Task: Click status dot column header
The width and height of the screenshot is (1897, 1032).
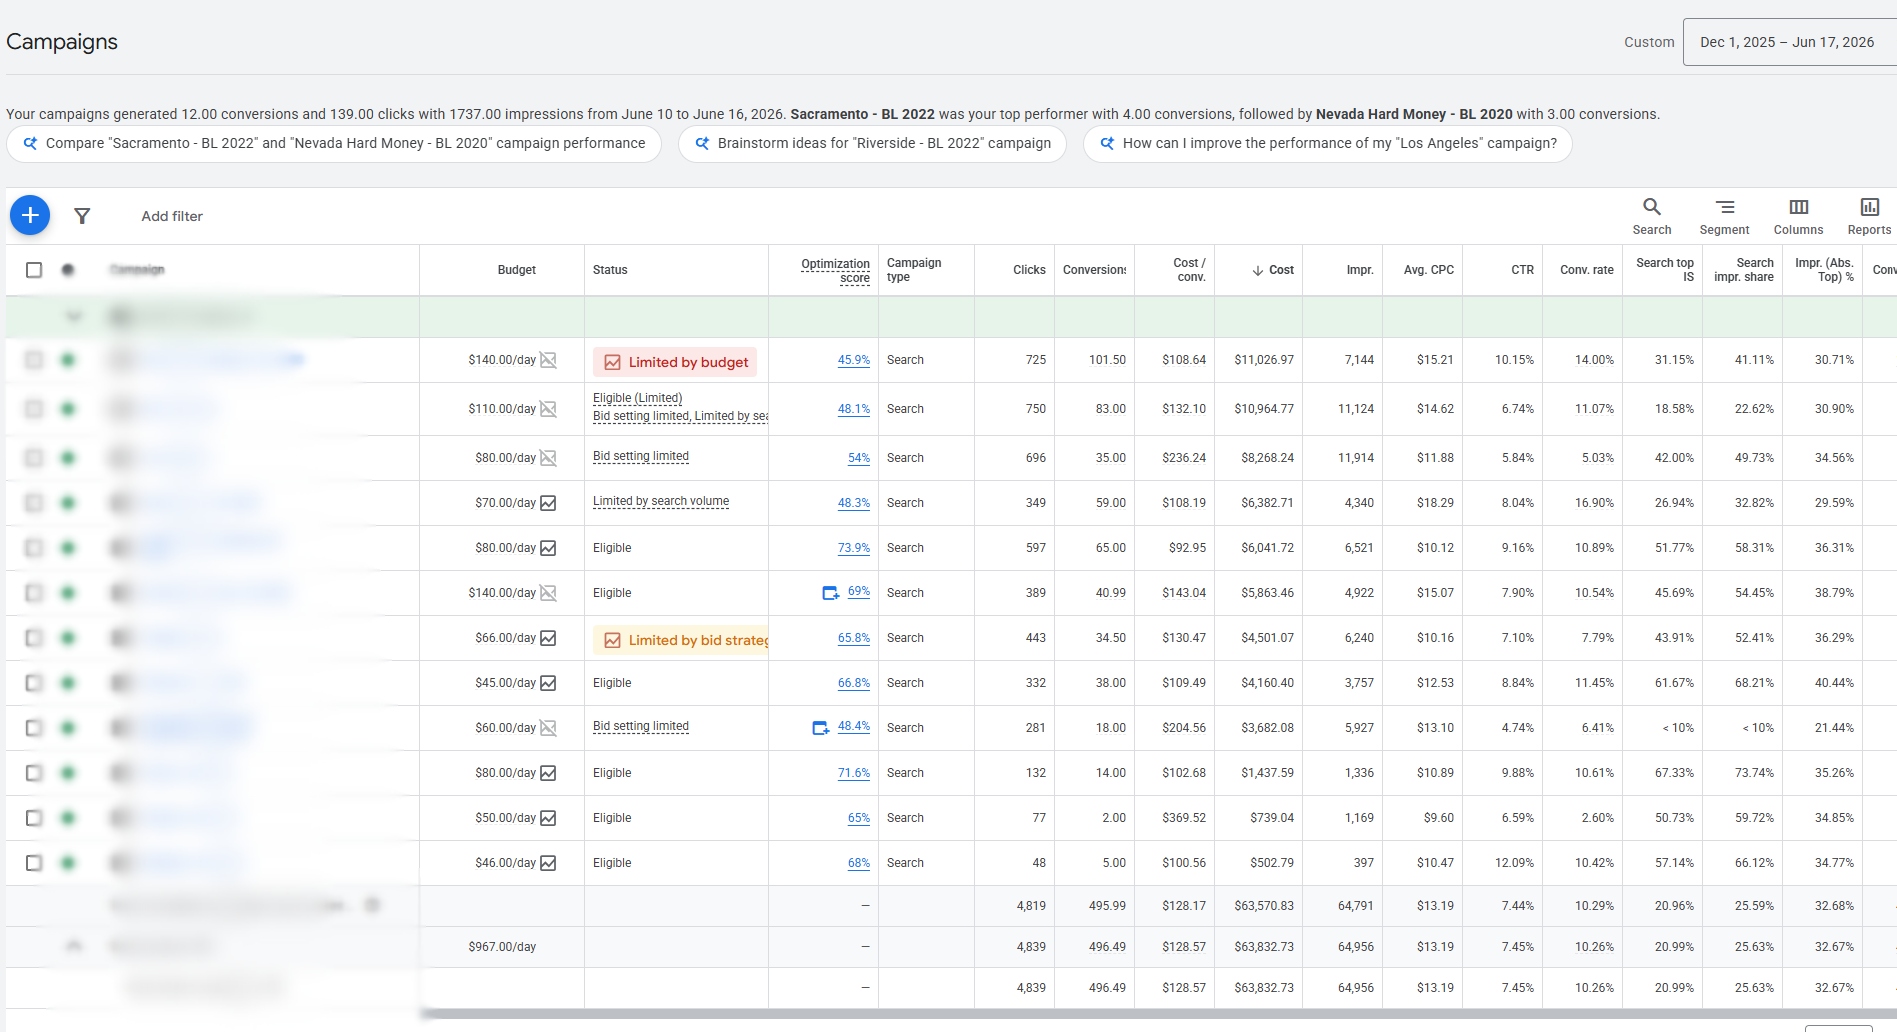Action: pyautogui.click(x=68, y=270)
